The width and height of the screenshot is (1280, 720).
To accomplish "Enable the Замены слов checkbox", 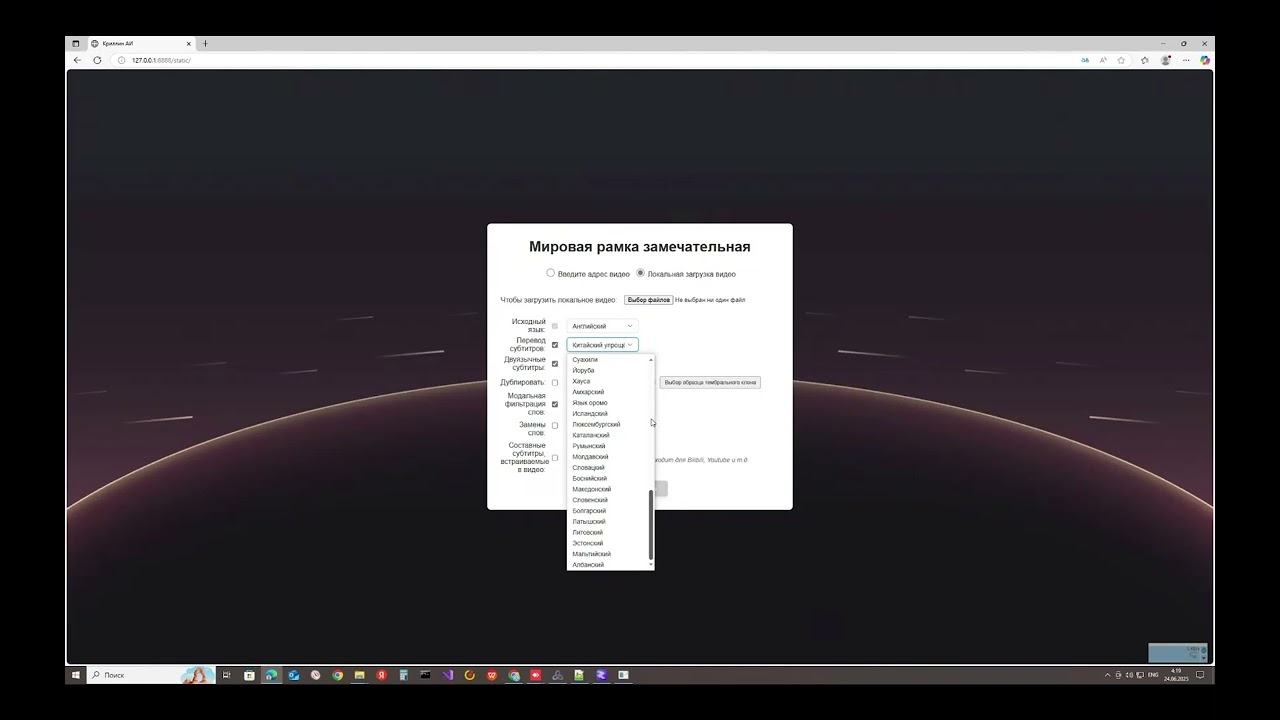I will (x=555, y=426).
